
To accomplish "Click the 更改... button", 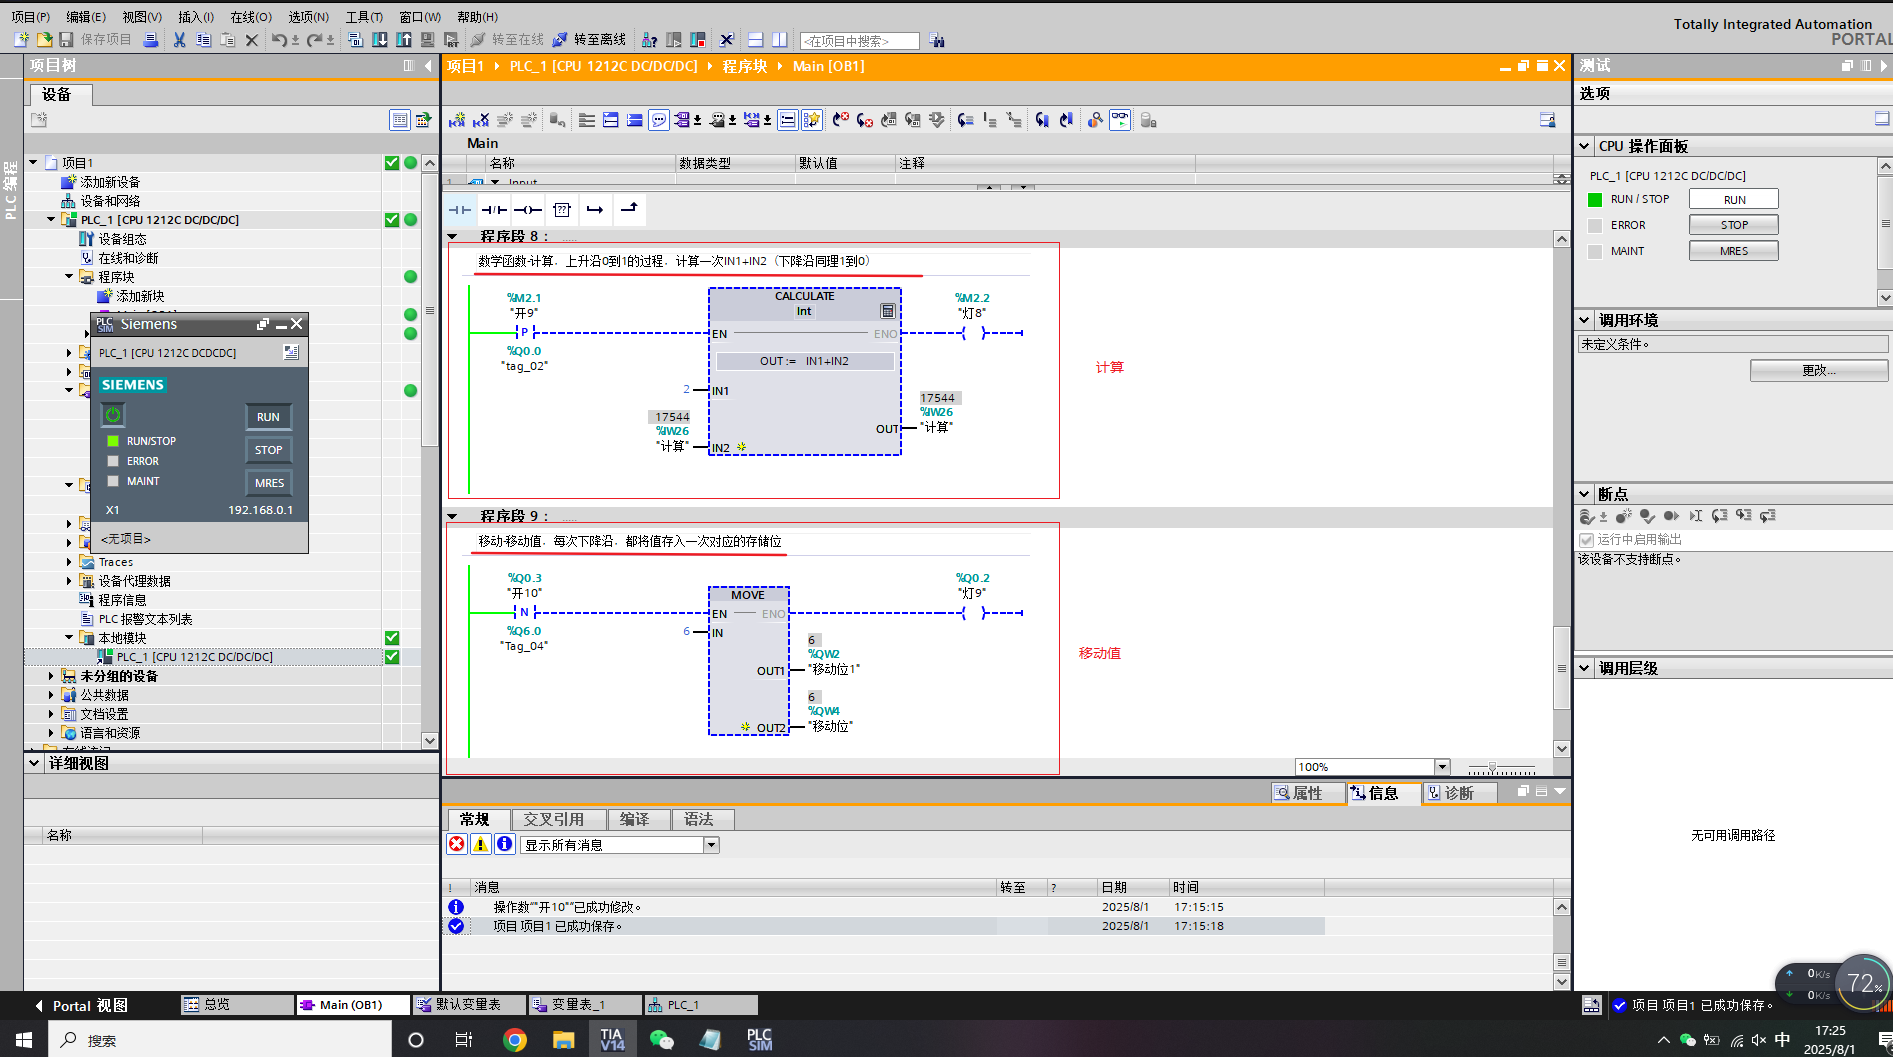I will (1819, 370).
